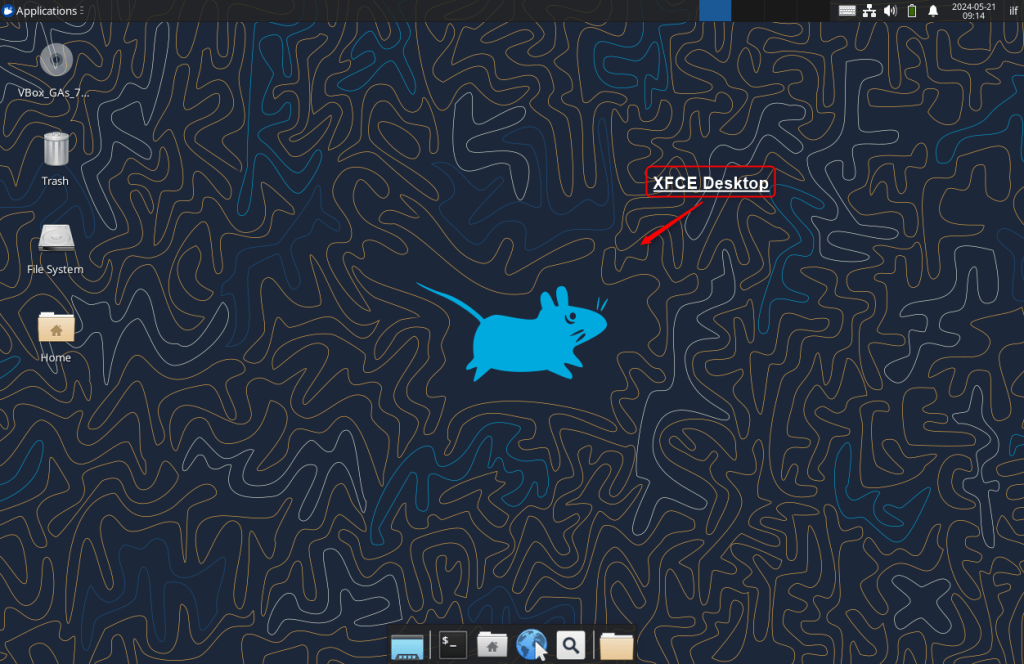This screenshot has width=1024, height=664.
Task: Open the volume control speaker icon
Action: (x=890, y=10)
